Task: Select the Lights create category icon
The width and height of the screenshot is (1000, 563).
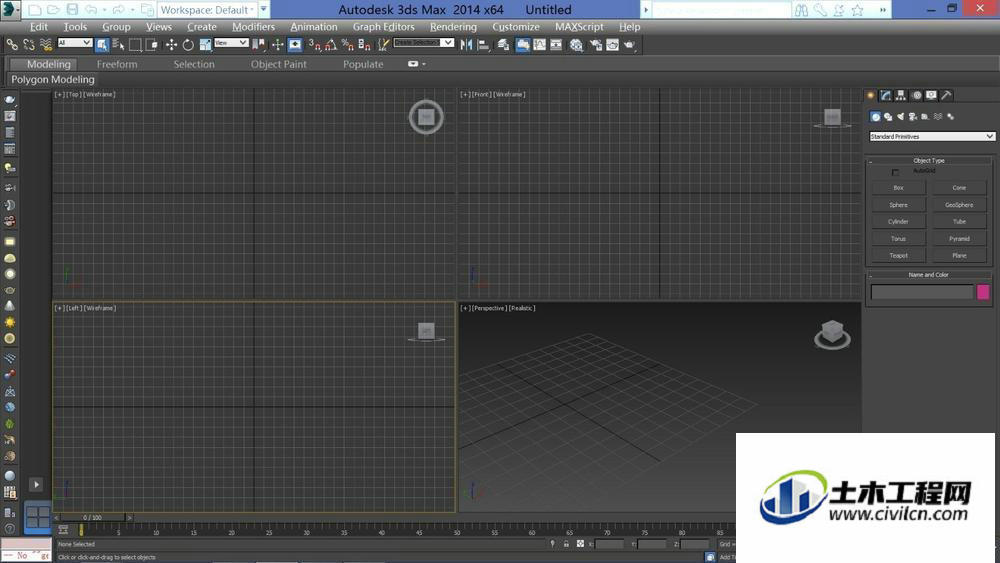Action: point(901,117)
